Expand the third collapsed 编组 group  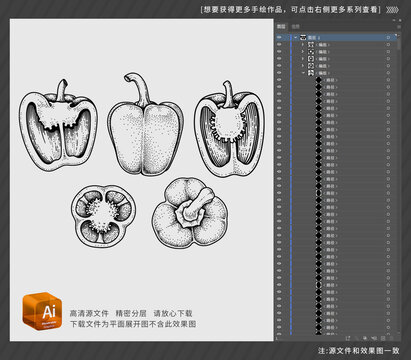303,59
